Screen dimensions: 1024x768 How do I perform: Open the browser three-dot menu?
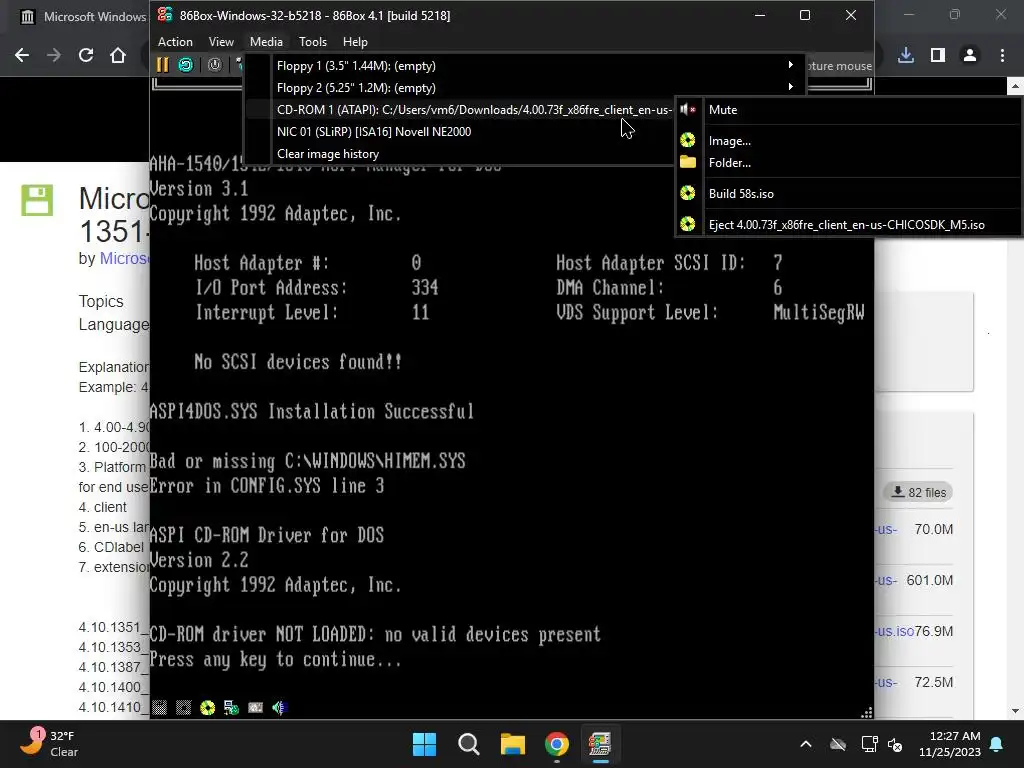pos(1002,56)
